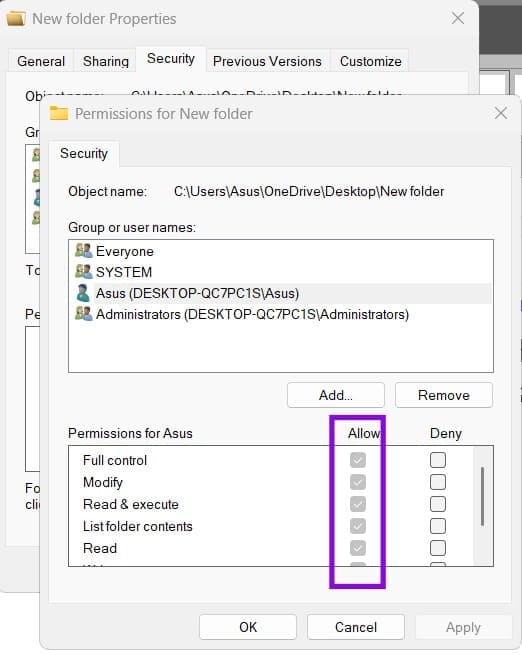
Task: Click the Modify permission label
Action: tap(103, 482)
